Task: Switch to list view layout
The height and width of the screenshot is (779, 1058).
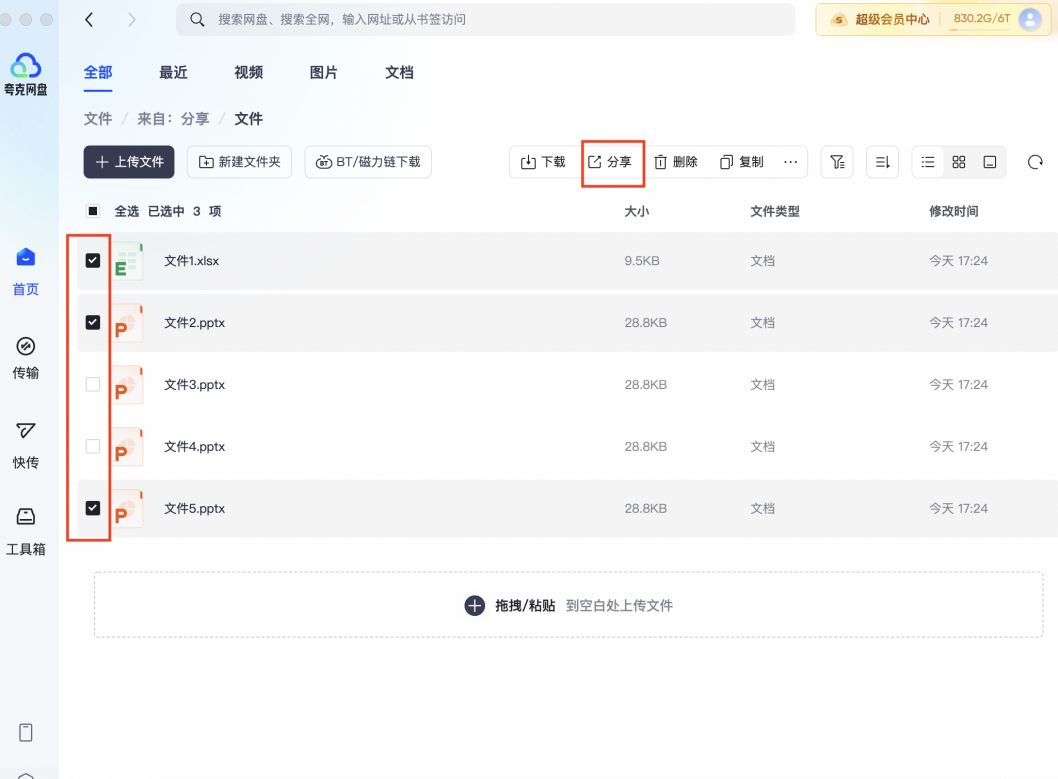Action: tap(928, 162)
